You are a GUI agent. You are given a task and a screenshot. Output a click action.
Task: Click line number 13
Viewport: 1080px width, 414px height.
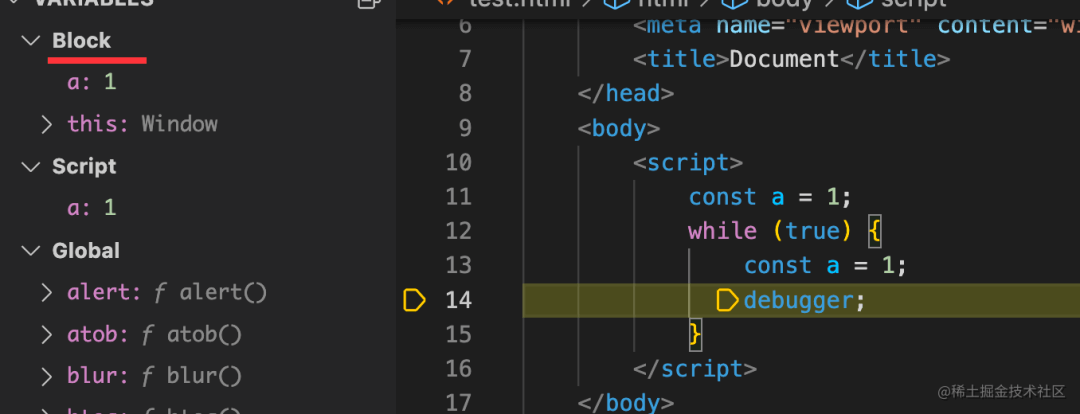(458, 266)
